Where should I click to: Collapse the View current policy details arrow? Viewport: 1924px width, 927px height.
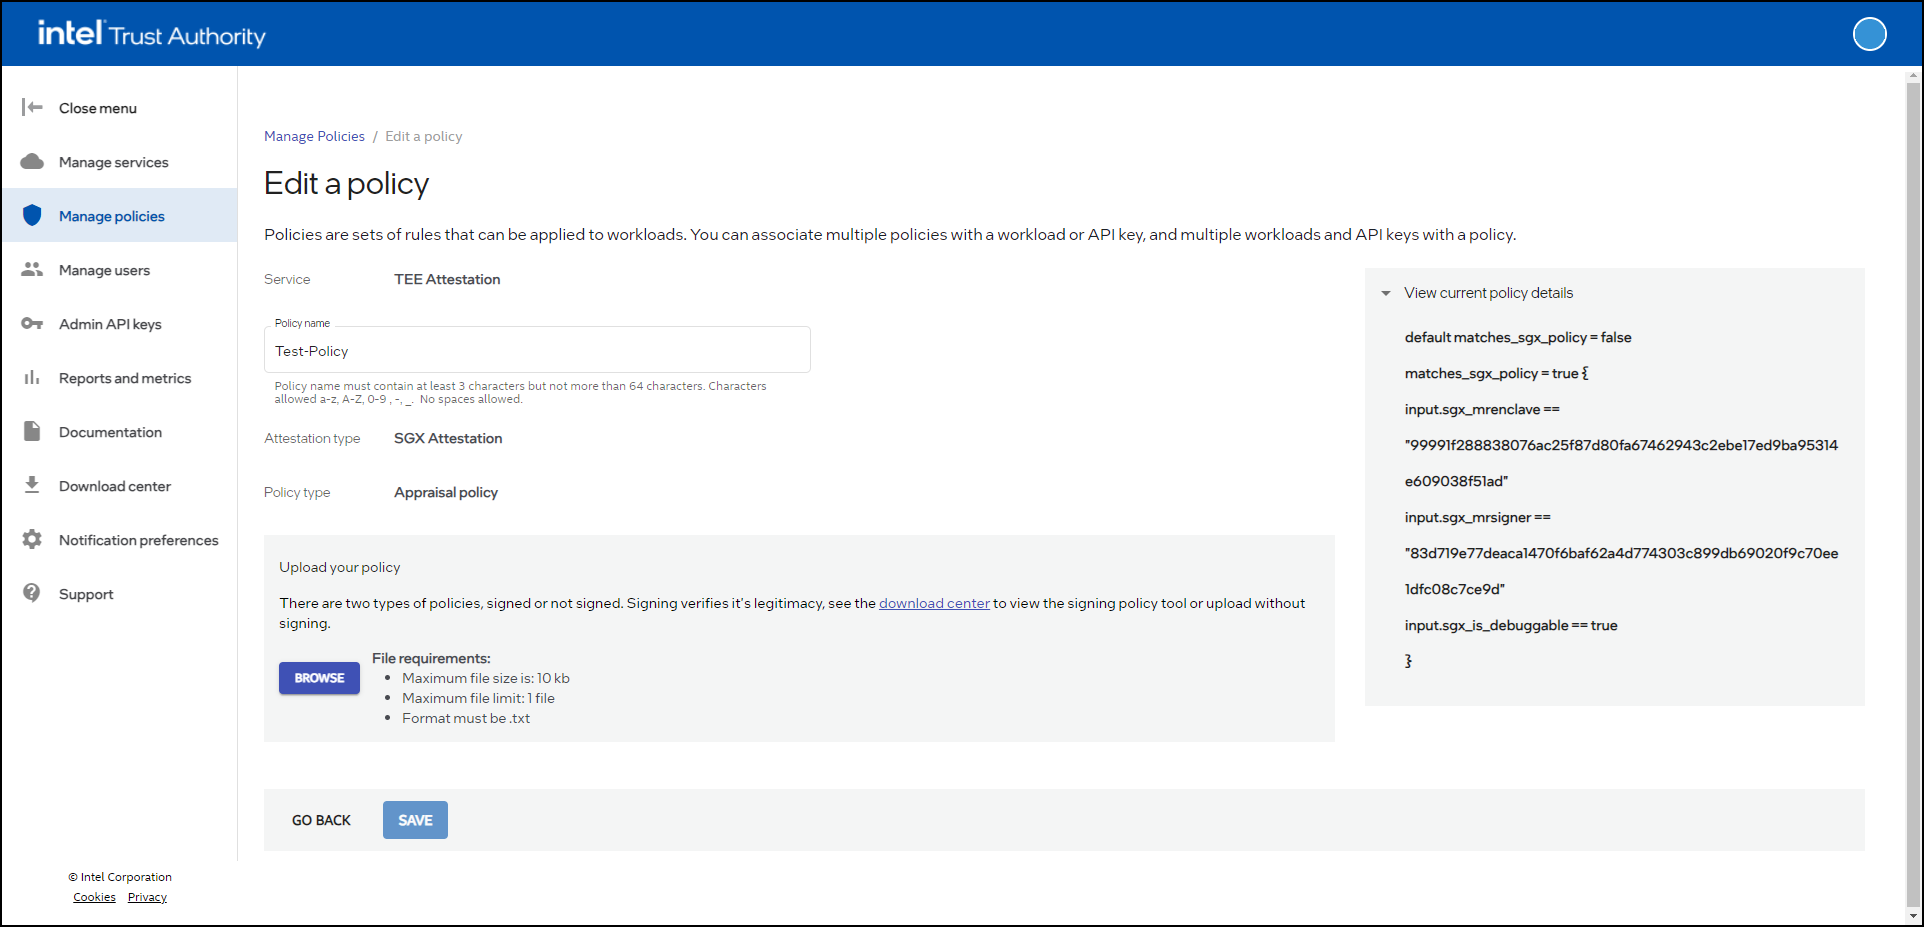pyautogui.click(x=1386, y=293)
